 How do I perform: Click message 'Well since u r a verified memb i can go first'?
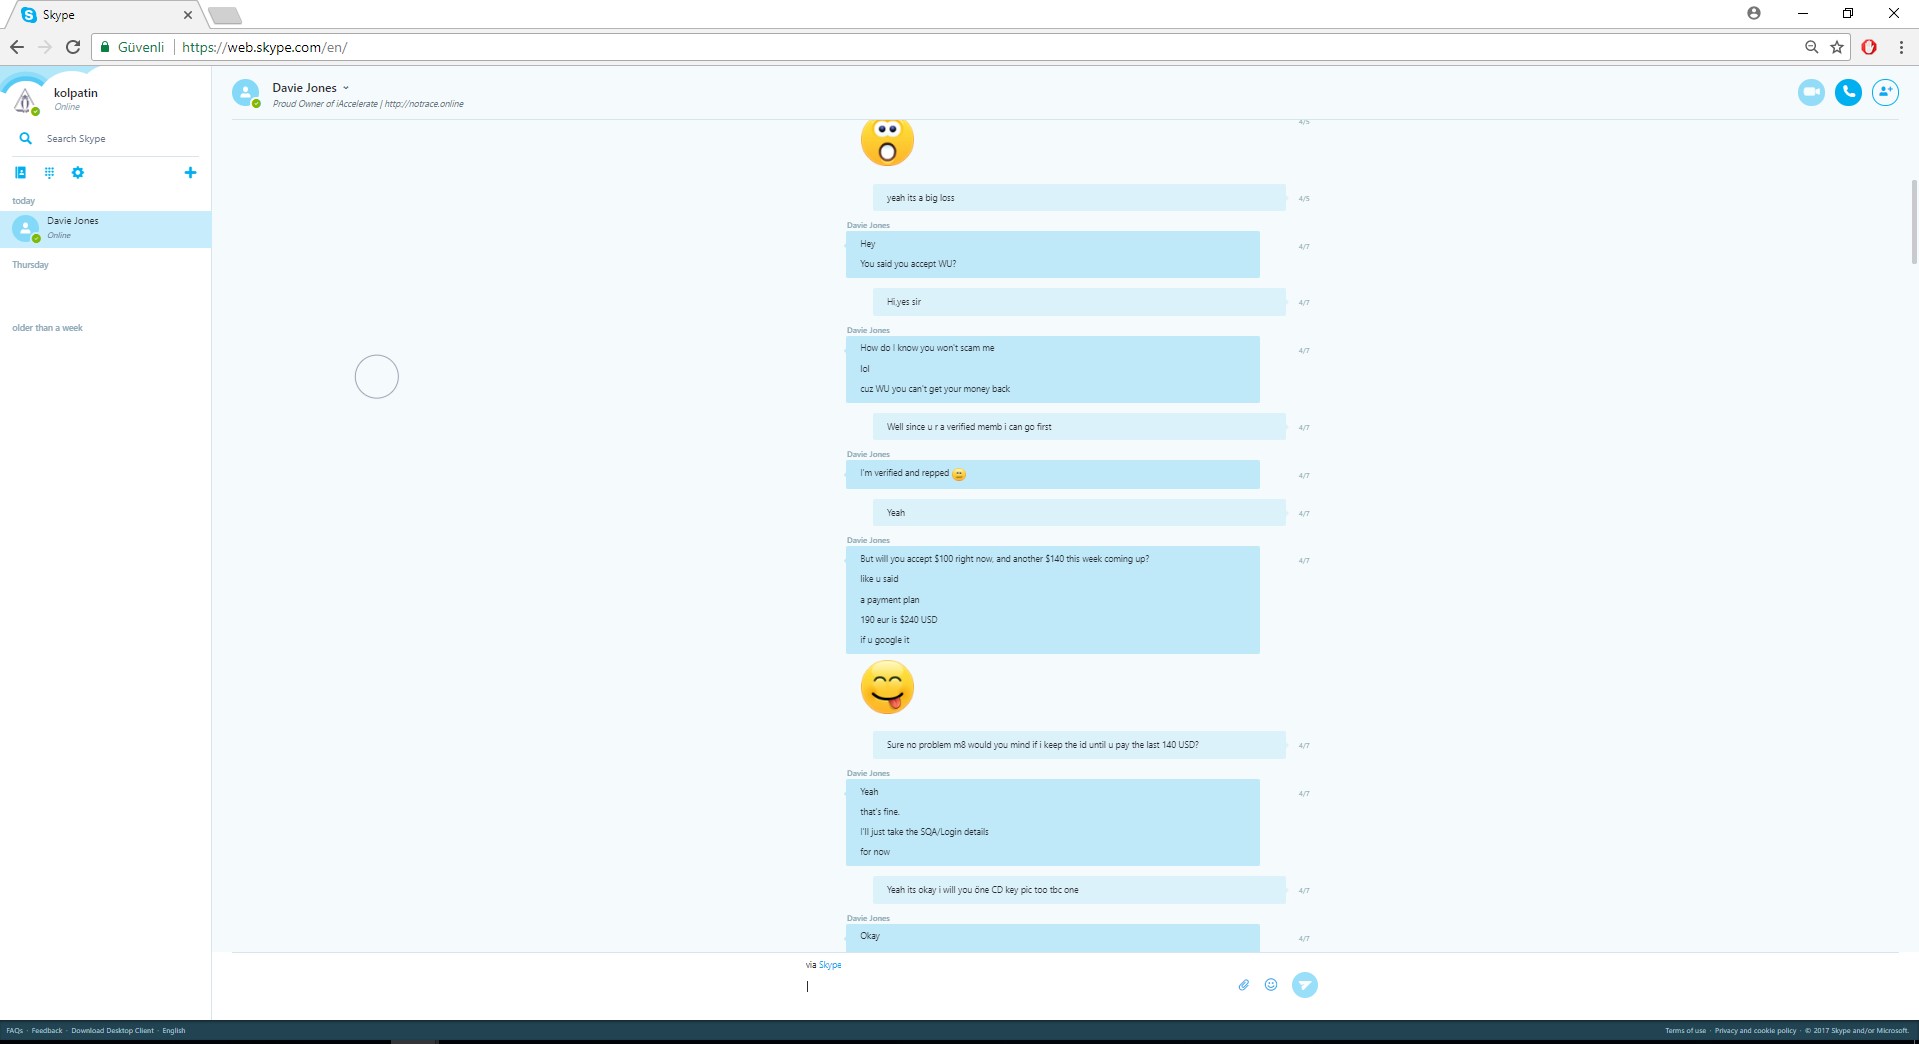coord(1079,427)
